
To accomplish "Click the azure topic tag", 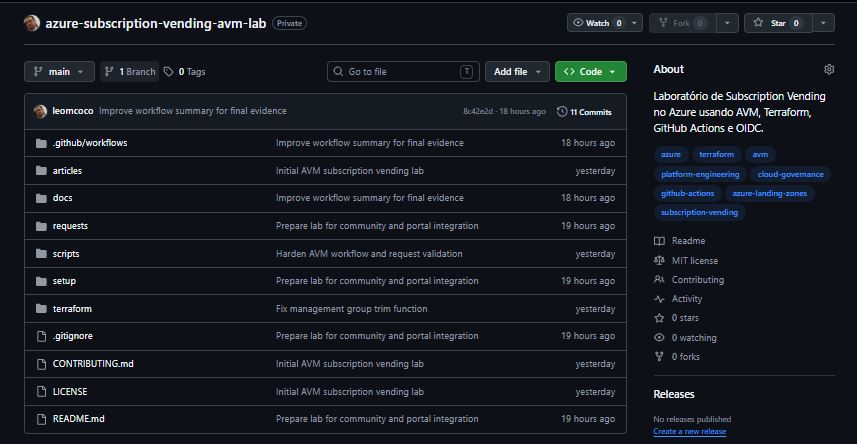I will pos(671,155).
